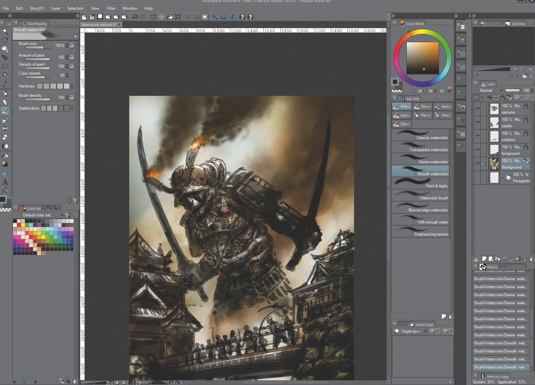
Task: Toggle visibility of the castle layer
Action: click(477, 122)
